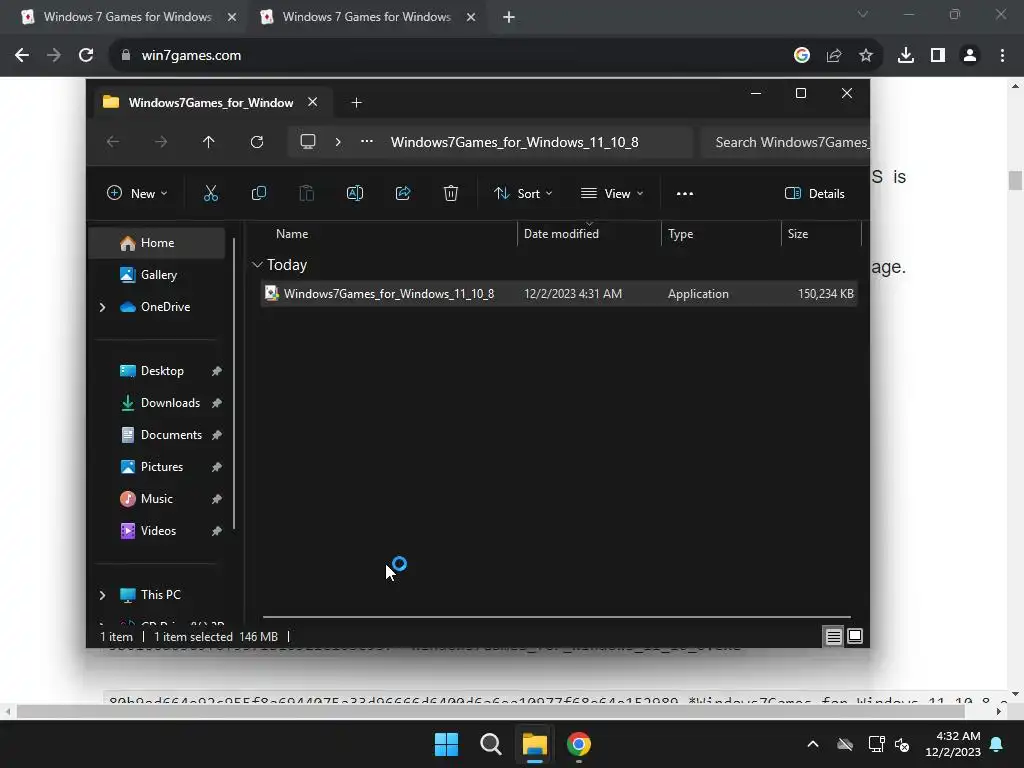Screen dimensions: 1024x768
Task: Open Chrome side panel
Action: (x=938, y=56)
